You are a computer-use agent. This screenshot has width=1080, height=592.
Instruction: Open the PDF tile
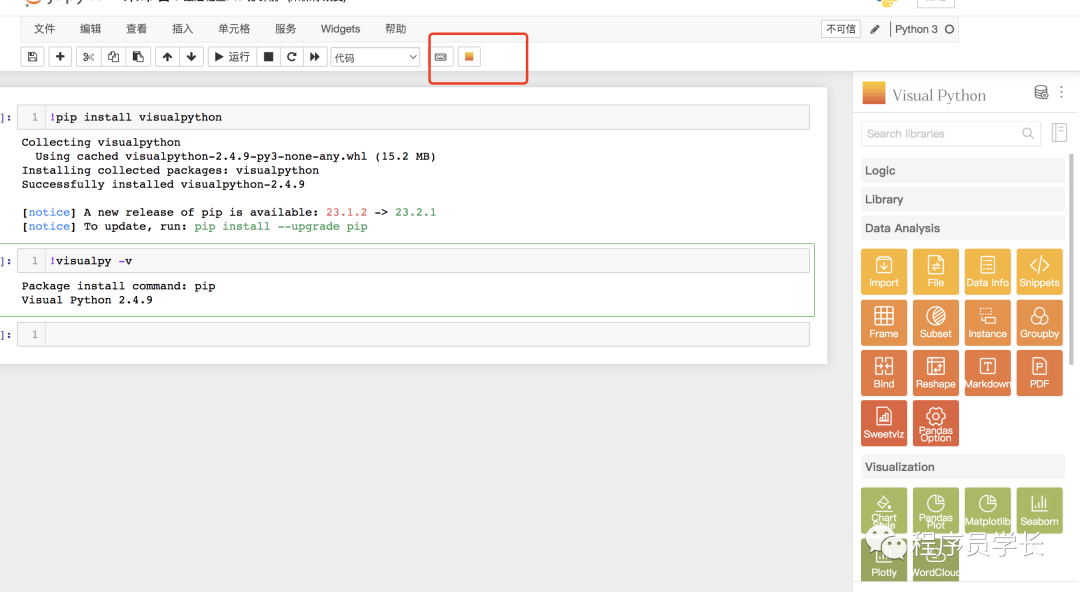[x=1039, y=373]
